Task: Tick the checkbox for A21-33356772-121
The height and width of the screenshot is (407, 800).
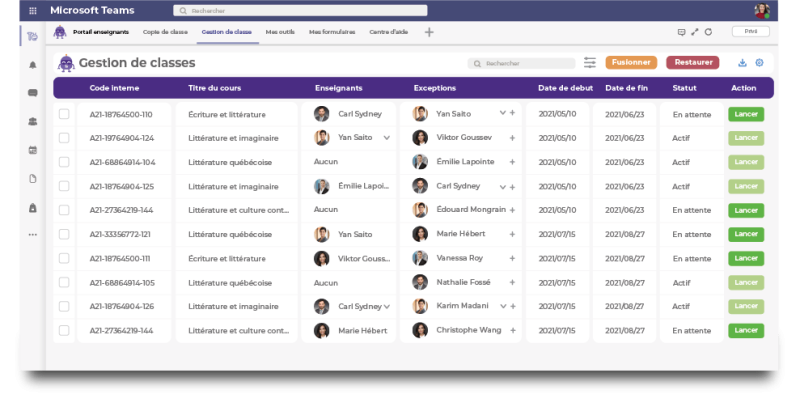Action: [x=64, y=234]
